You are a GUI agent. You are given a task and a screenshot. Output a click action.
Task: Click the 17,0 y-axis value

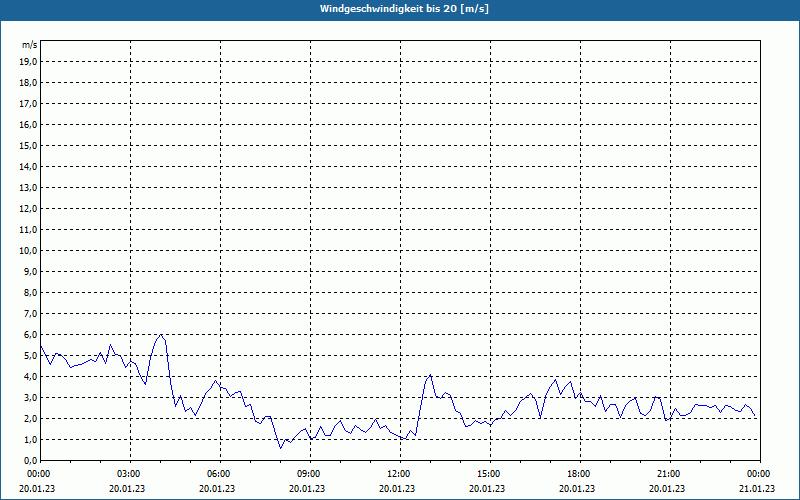[28, 104]
